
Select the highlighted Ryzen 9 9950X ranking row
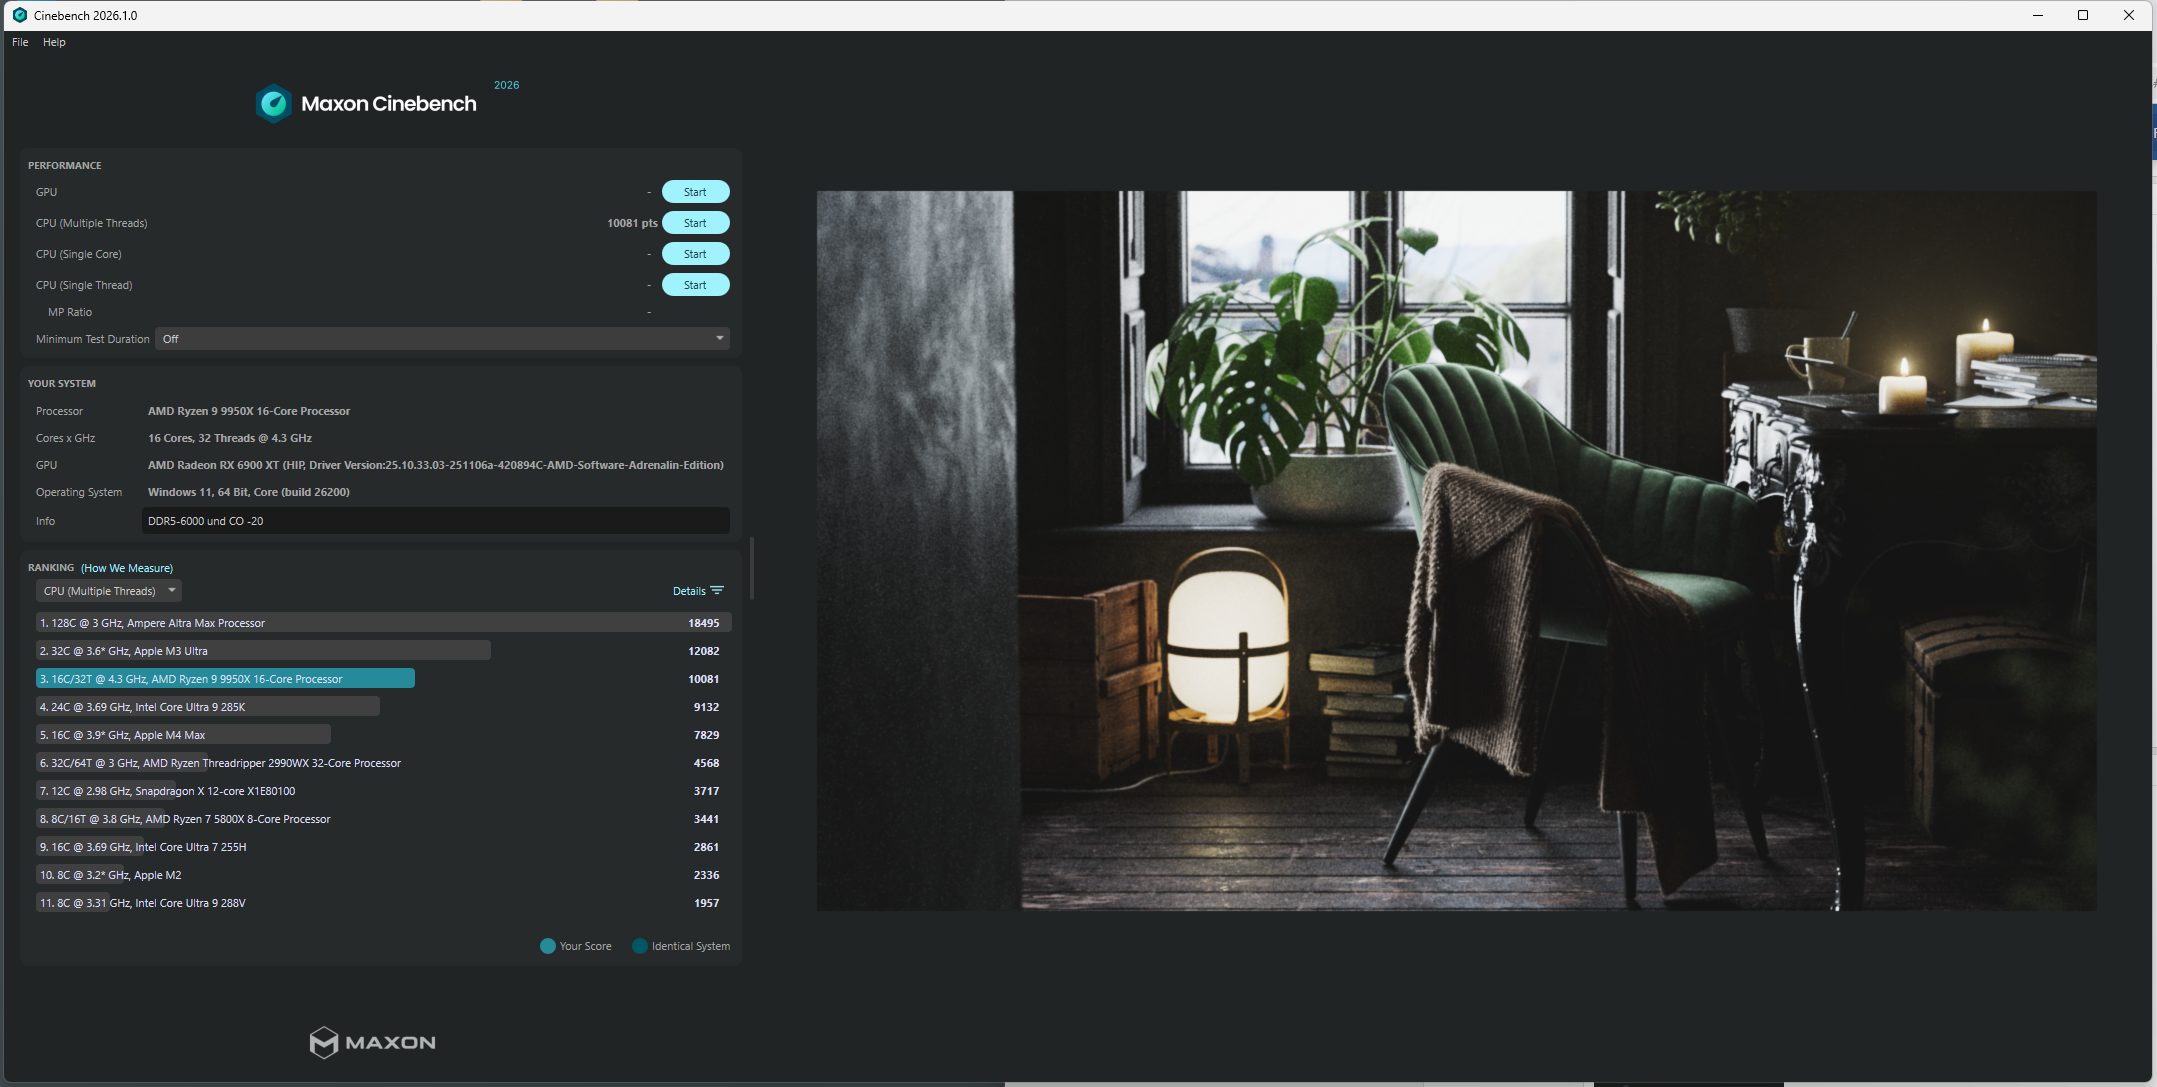pos(384,679)
